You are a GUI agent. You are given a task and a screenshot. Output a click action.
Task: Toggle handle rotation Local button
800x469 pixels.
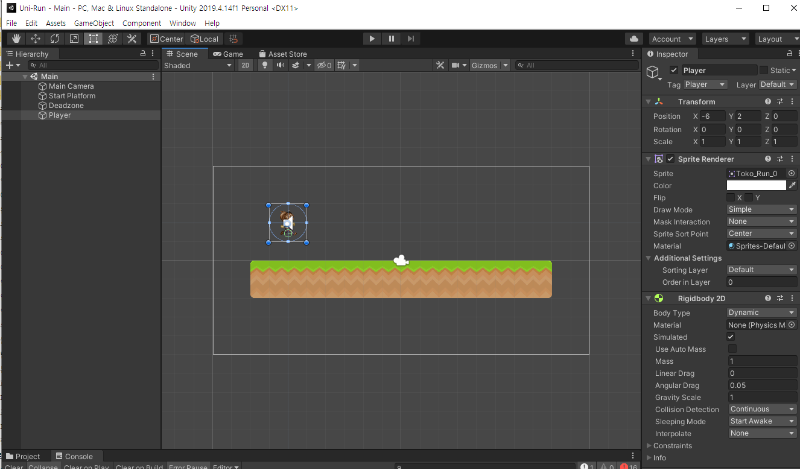click(x=204, y=39)
